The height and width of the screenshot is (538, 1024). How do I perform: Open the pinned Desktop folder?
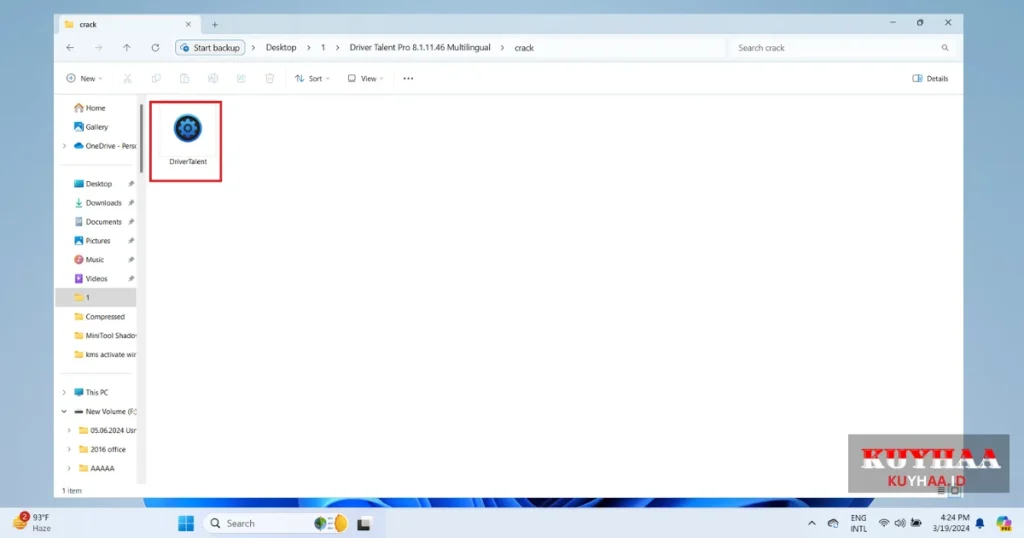coord(99,183)
